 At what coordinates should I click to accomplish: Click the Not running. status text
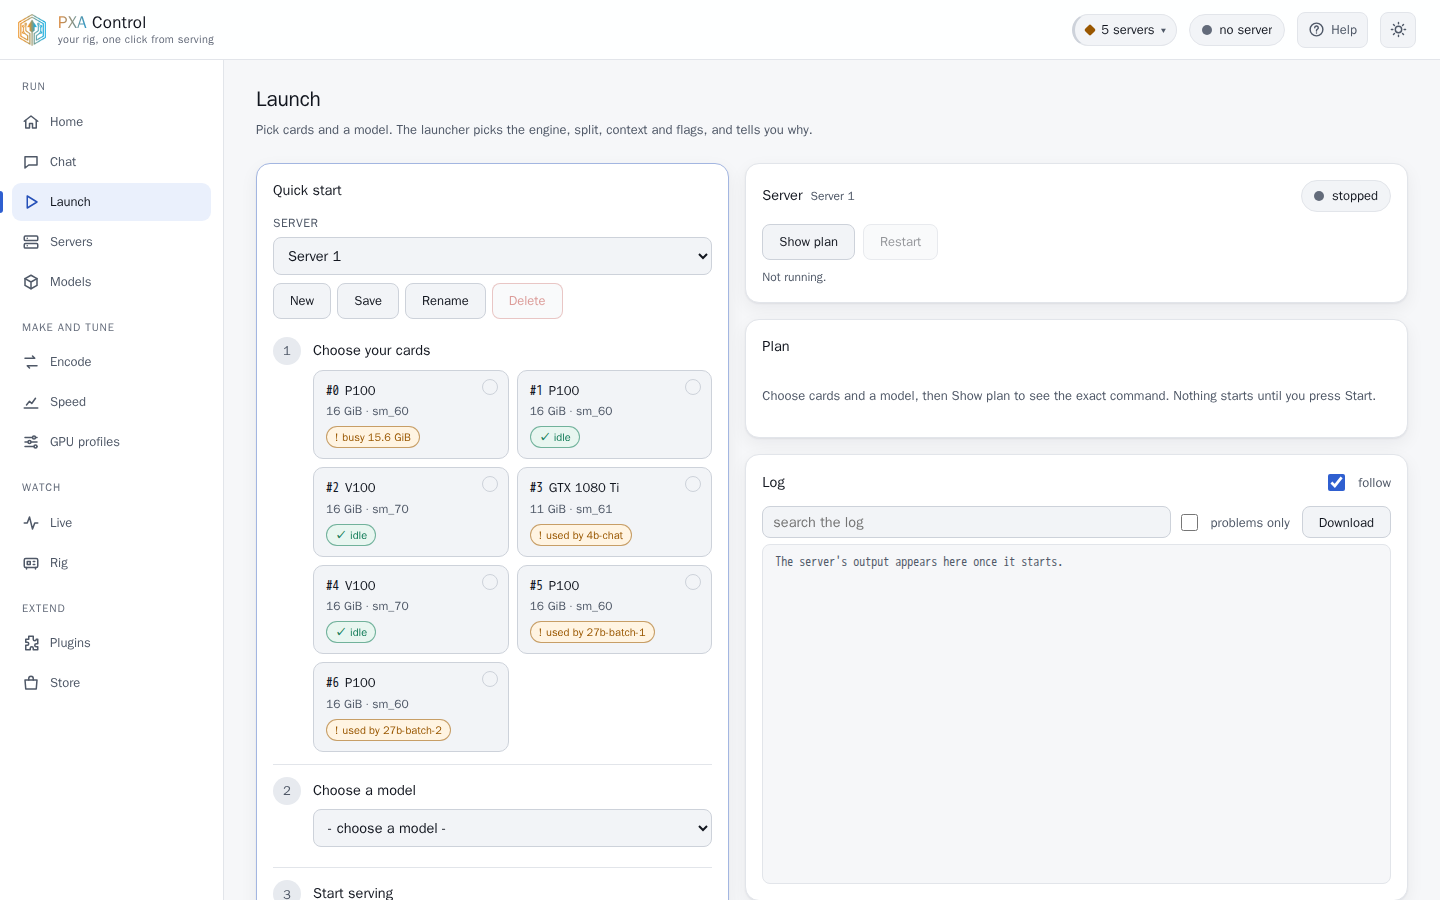coord(794,277)
